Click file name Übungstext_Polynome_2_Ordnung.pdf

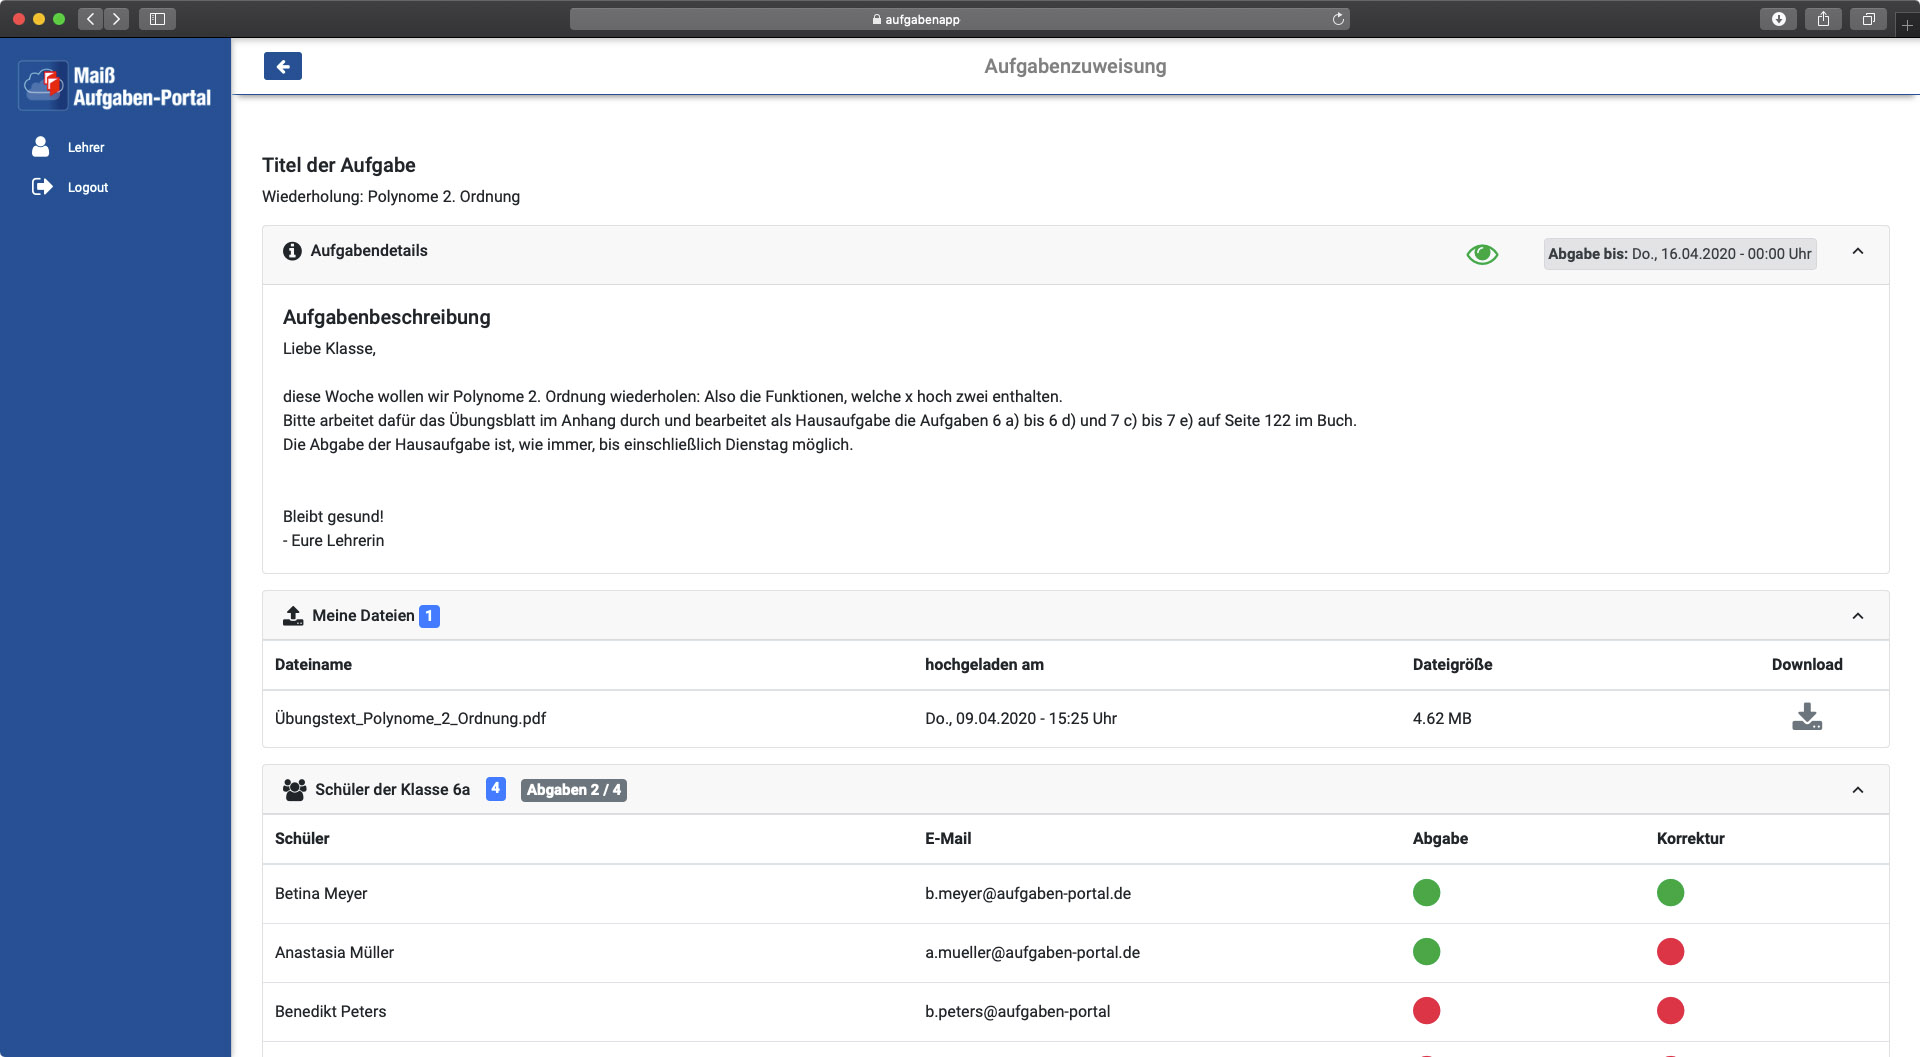tap(410, 718)
